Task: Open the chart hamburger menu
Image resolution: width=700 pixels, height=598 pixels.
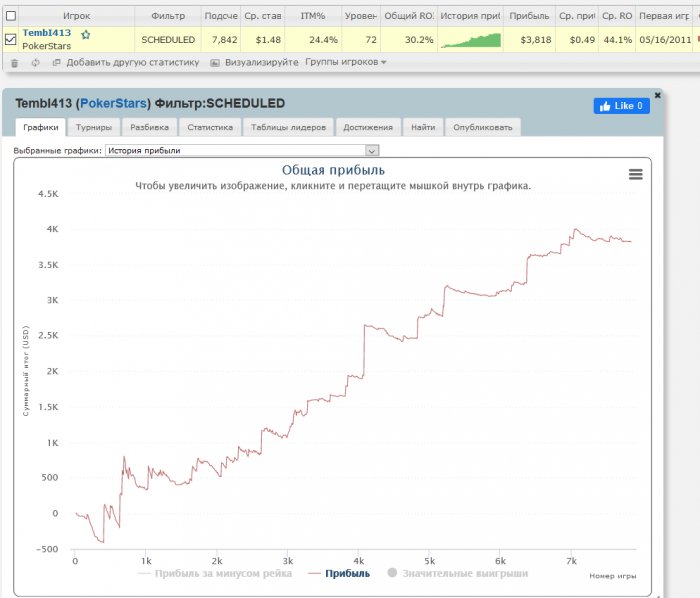Action: [636, 174]
